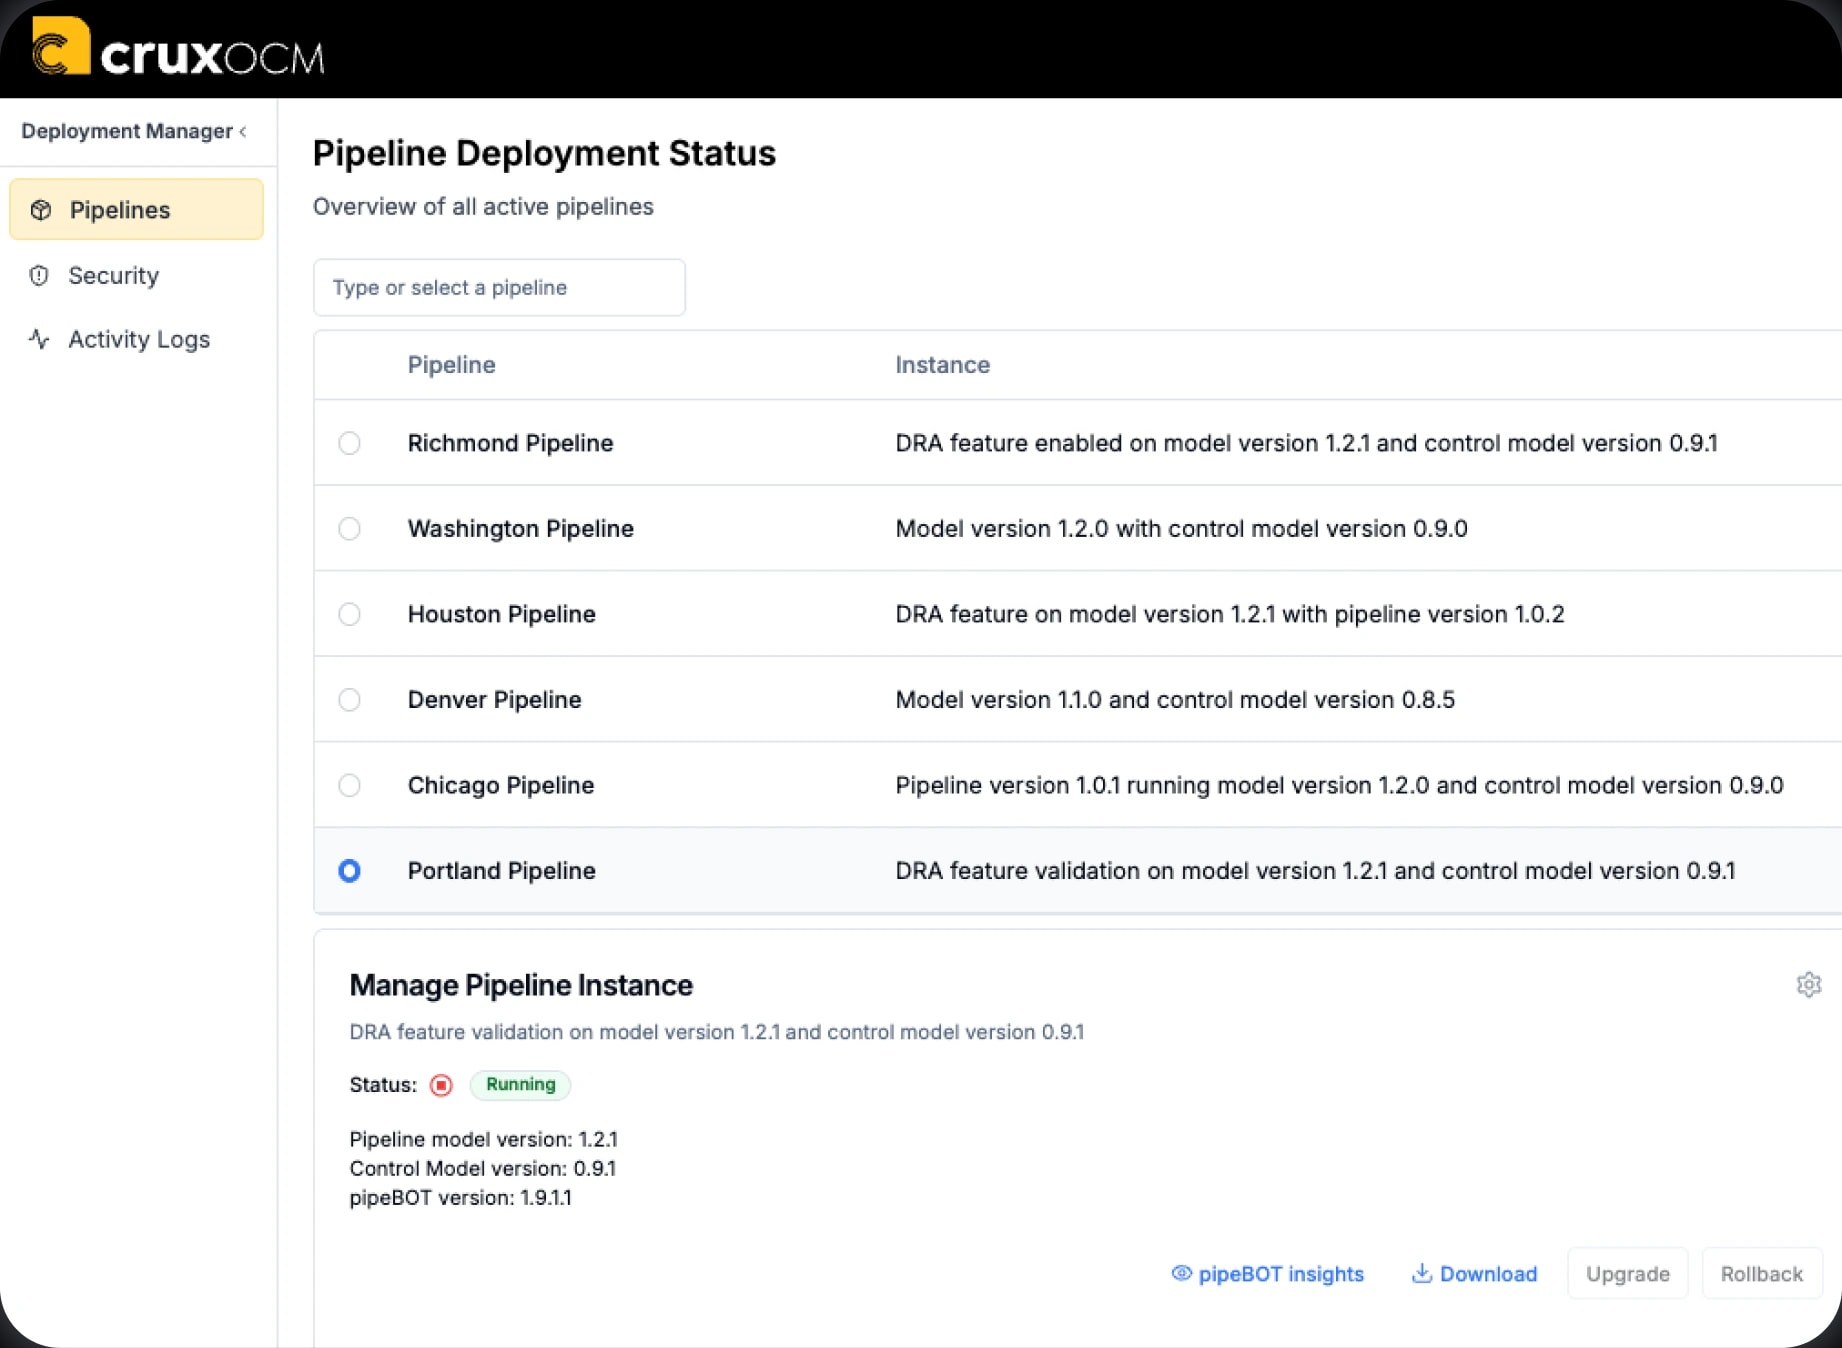
Task: Click the 'Washington Pipeline' name
Action: (520, 528)
